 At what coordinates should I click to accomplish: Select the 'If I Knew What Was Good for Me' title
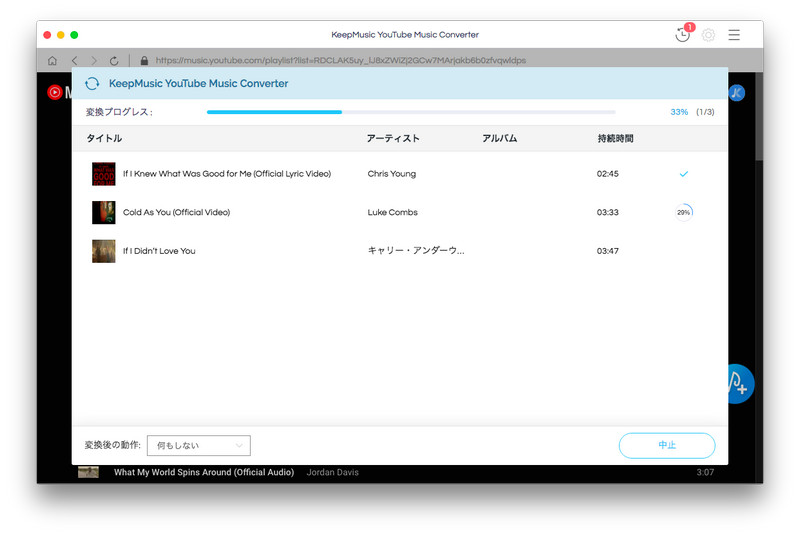tap(227, 174)
